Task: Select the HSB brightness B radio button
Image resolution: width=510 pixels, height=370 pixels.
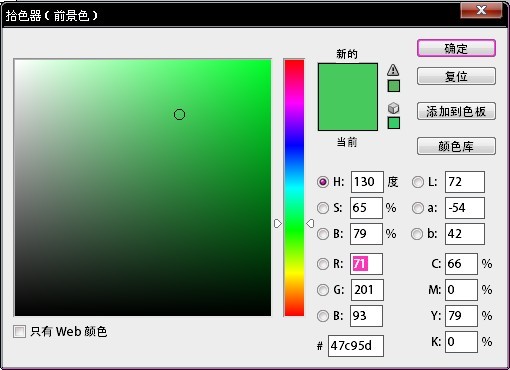Action: [323, 234]
